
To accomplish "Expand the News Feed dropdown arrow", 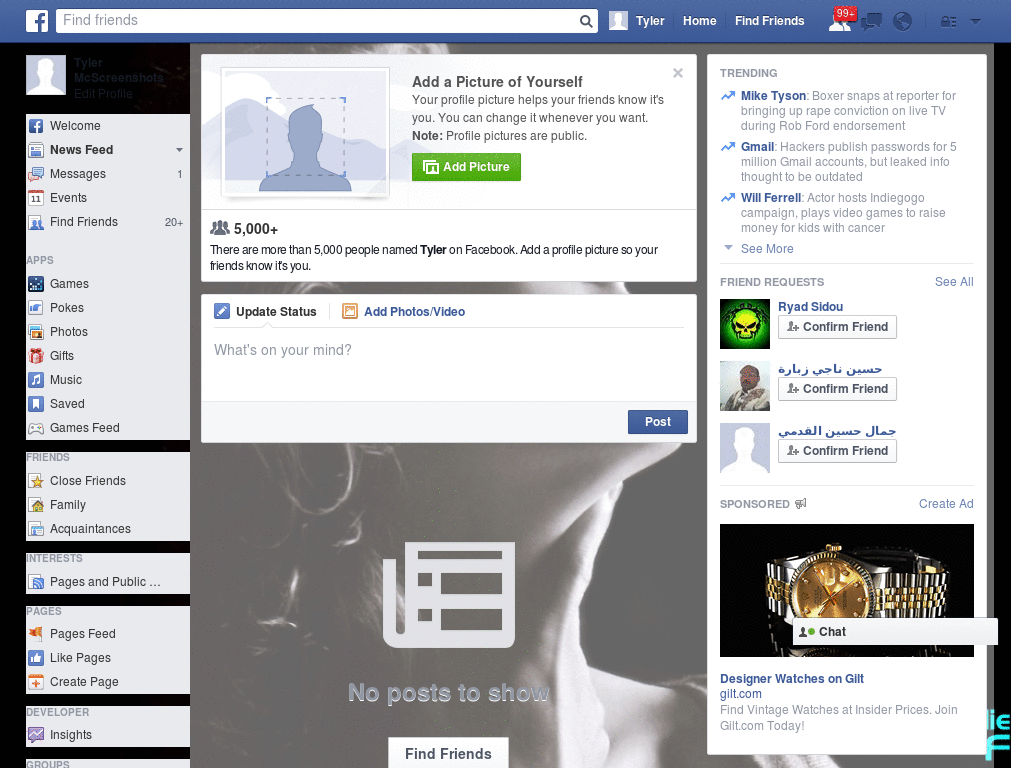I will point(180,150).
